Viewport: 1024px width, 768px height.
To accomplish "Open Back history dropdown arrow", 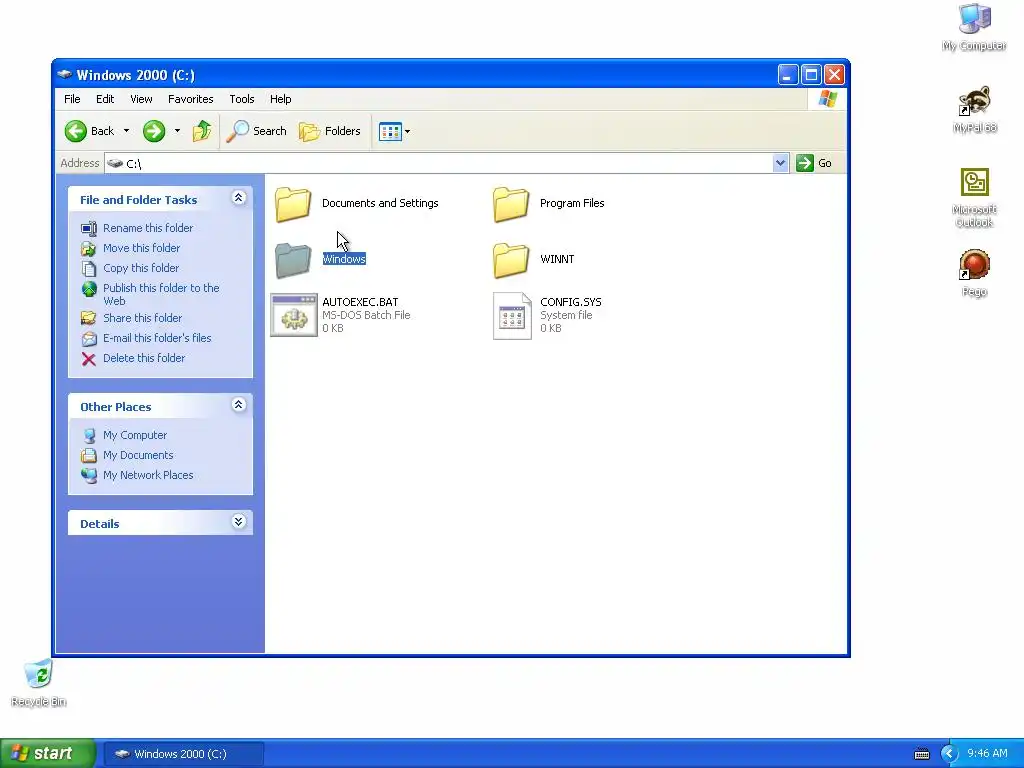I will point(126,131).
